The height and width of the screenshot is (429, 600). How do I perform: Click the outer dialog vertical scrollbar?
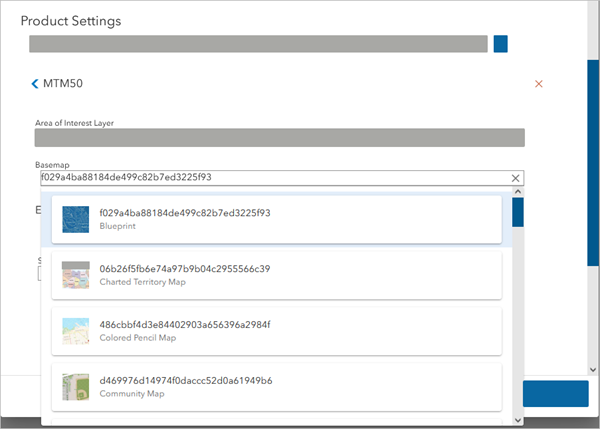pyautogui.click(x=592, y=160)
